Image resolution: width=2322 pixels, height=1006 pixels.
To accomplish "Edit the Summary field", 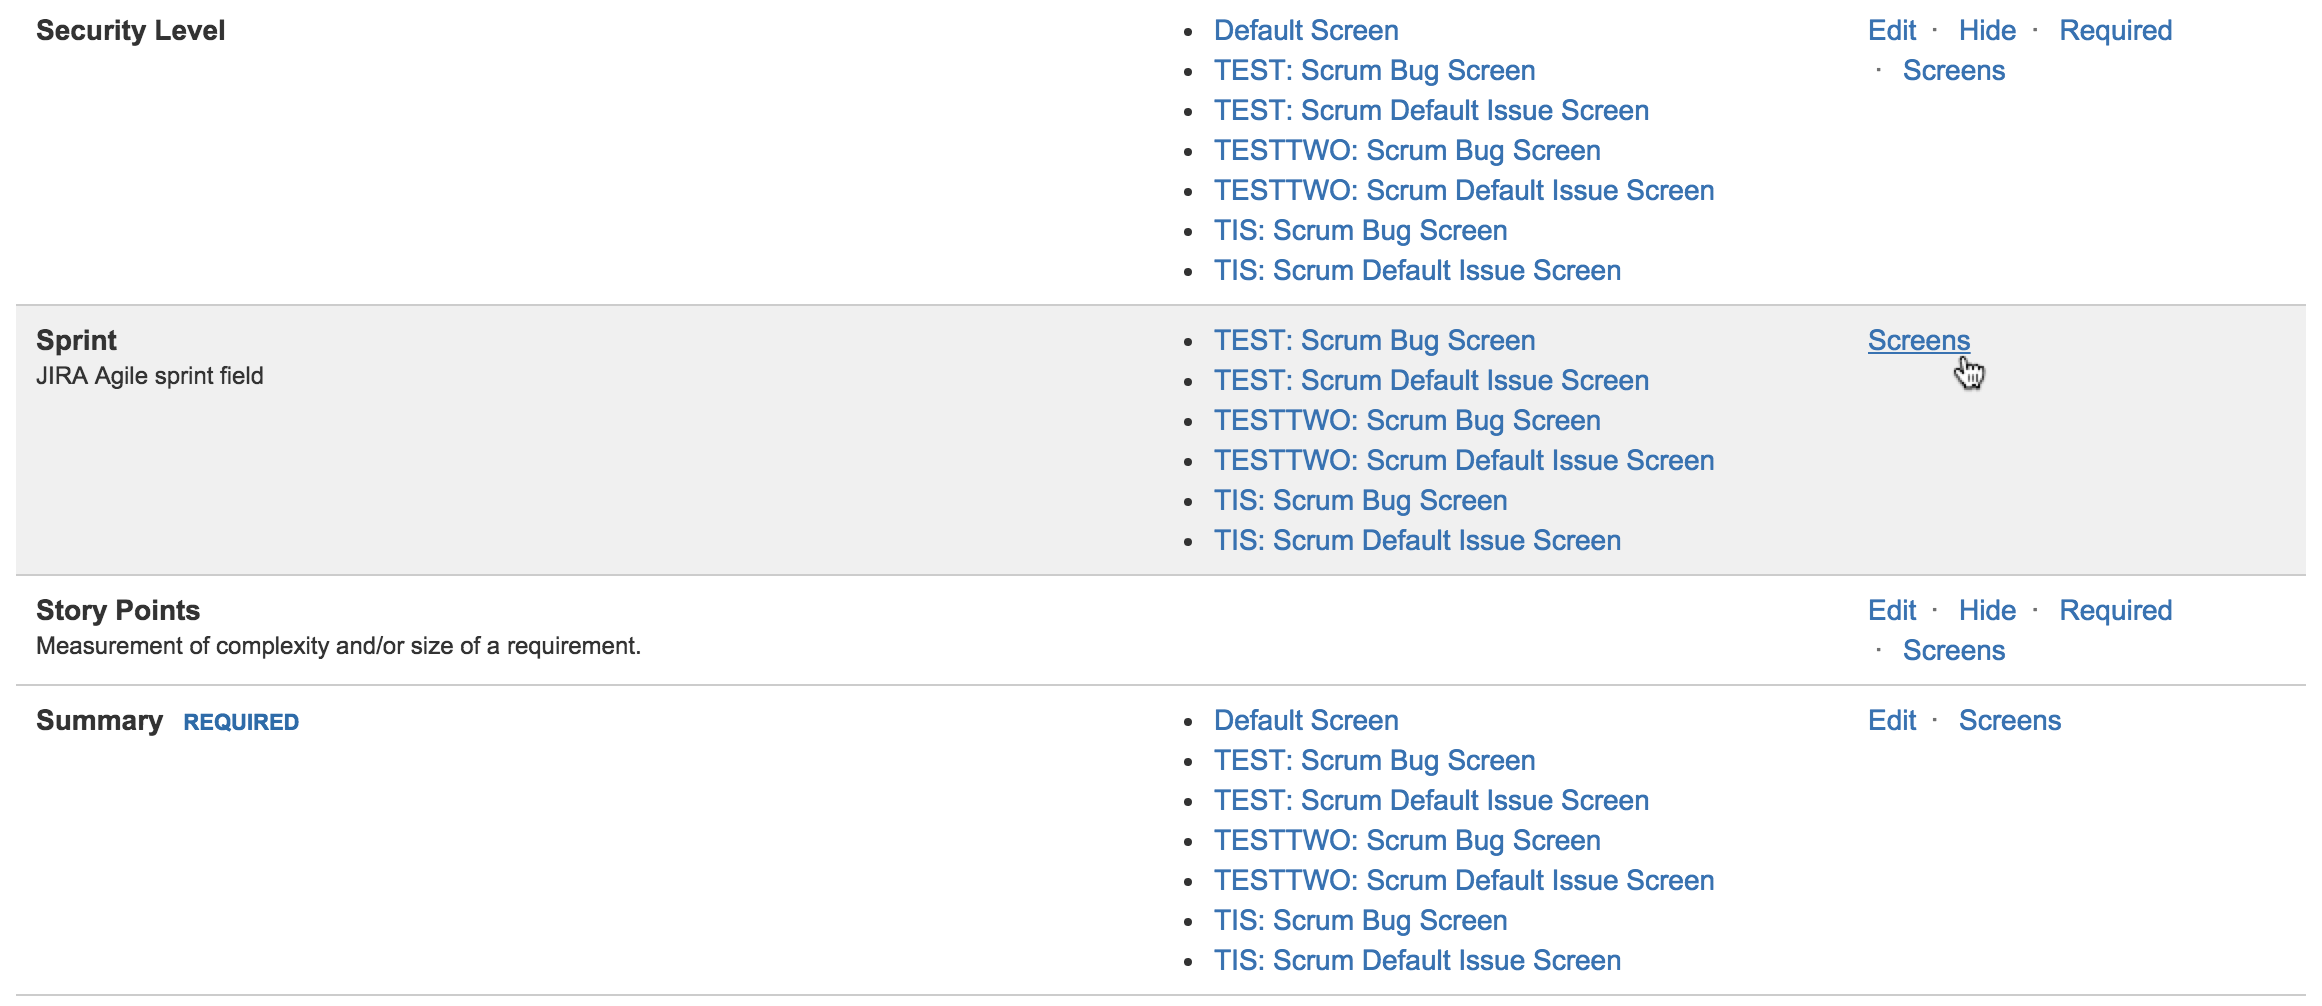I will point(1891,721).
